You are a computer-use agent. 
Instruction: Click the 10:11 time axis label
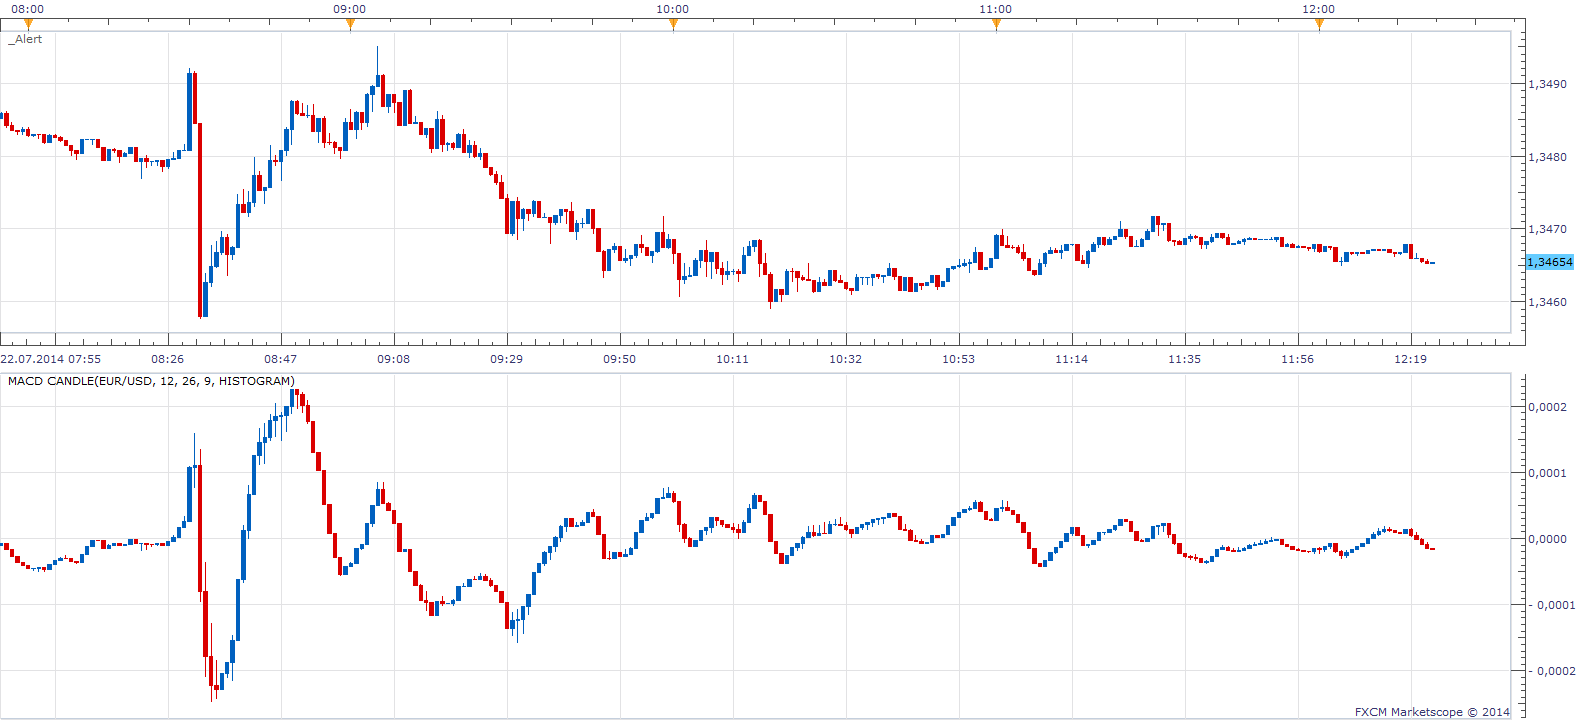point(733,359)
